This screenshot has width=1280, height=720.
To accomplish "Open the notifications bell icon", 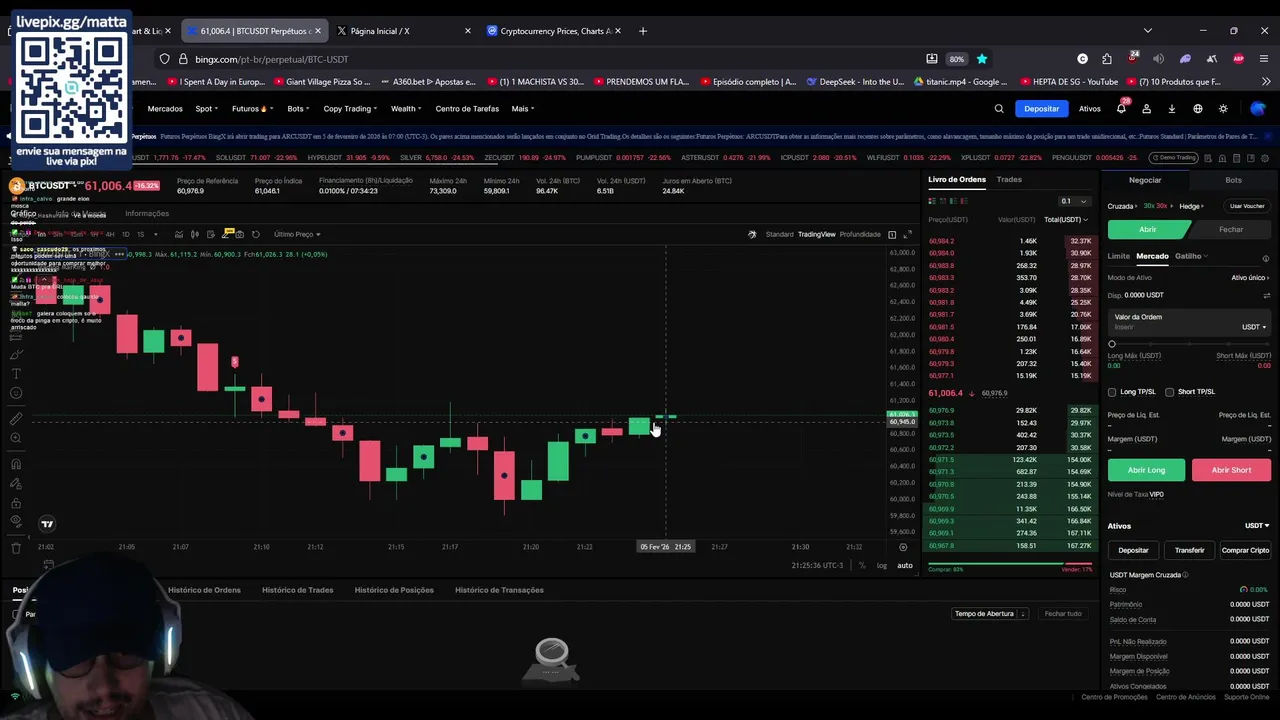I will click(x=1121, y=109).
